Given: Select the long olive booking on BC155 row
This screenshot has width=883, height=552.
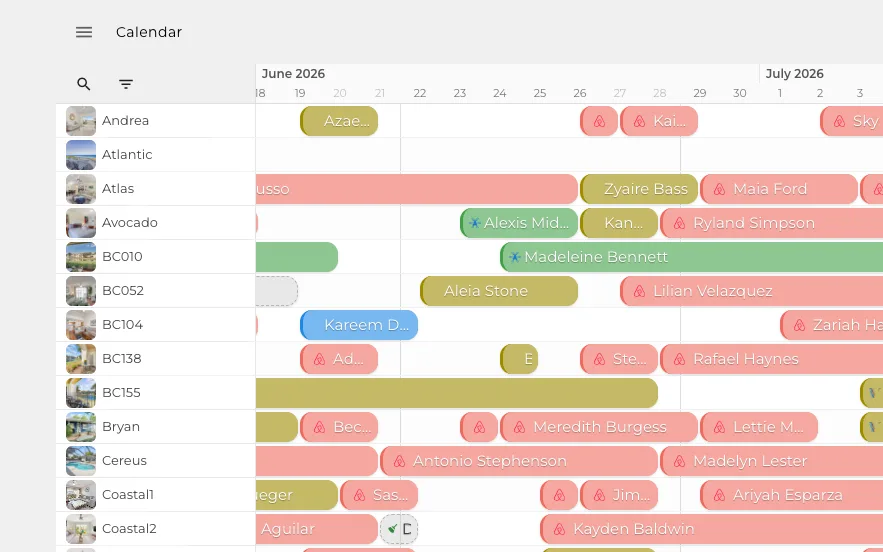Looking at the screenshot, I should pyautogui.click(x=457, y=393).
